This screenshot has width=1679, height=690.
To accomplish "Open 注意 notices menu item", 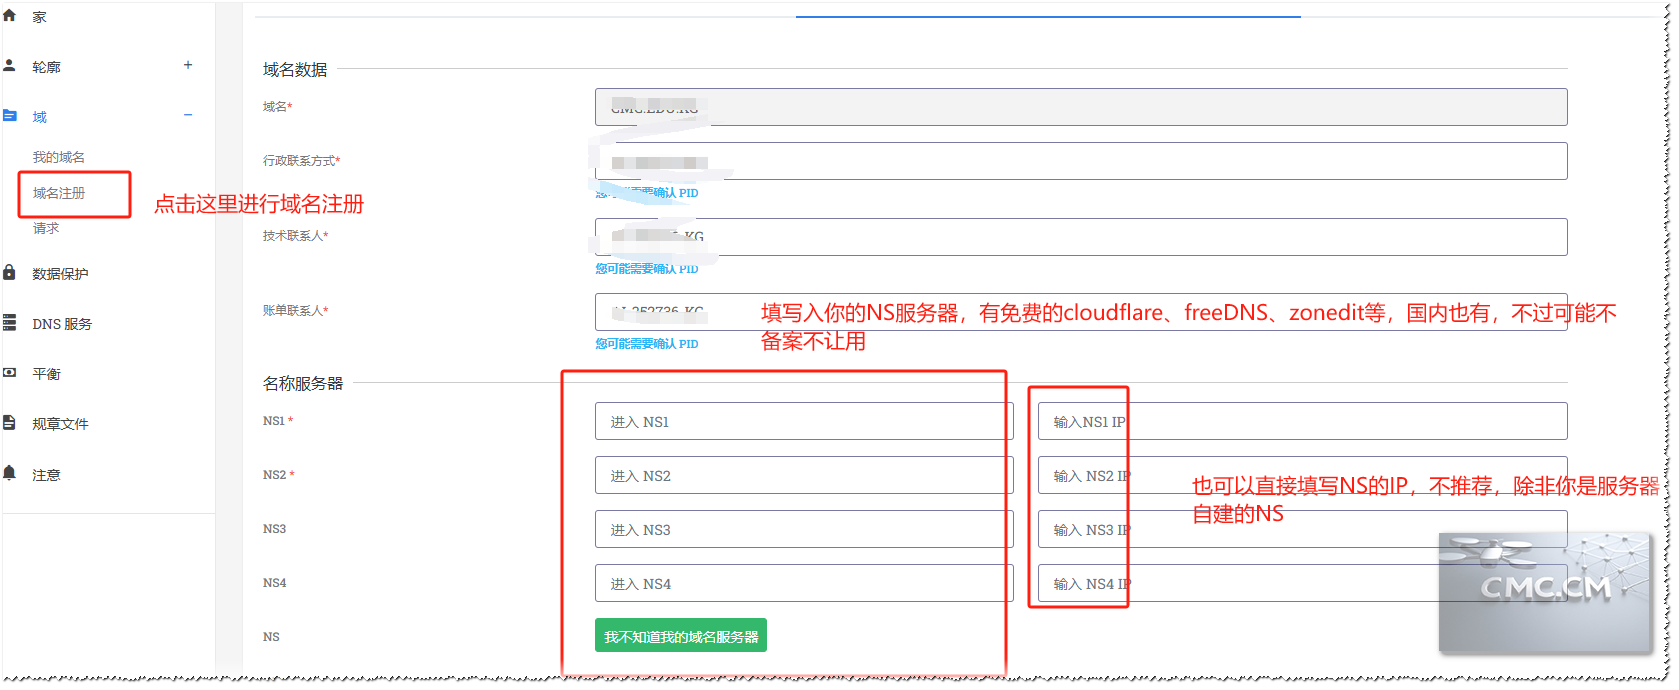I will pyautogui.click(x=46, y=475).
